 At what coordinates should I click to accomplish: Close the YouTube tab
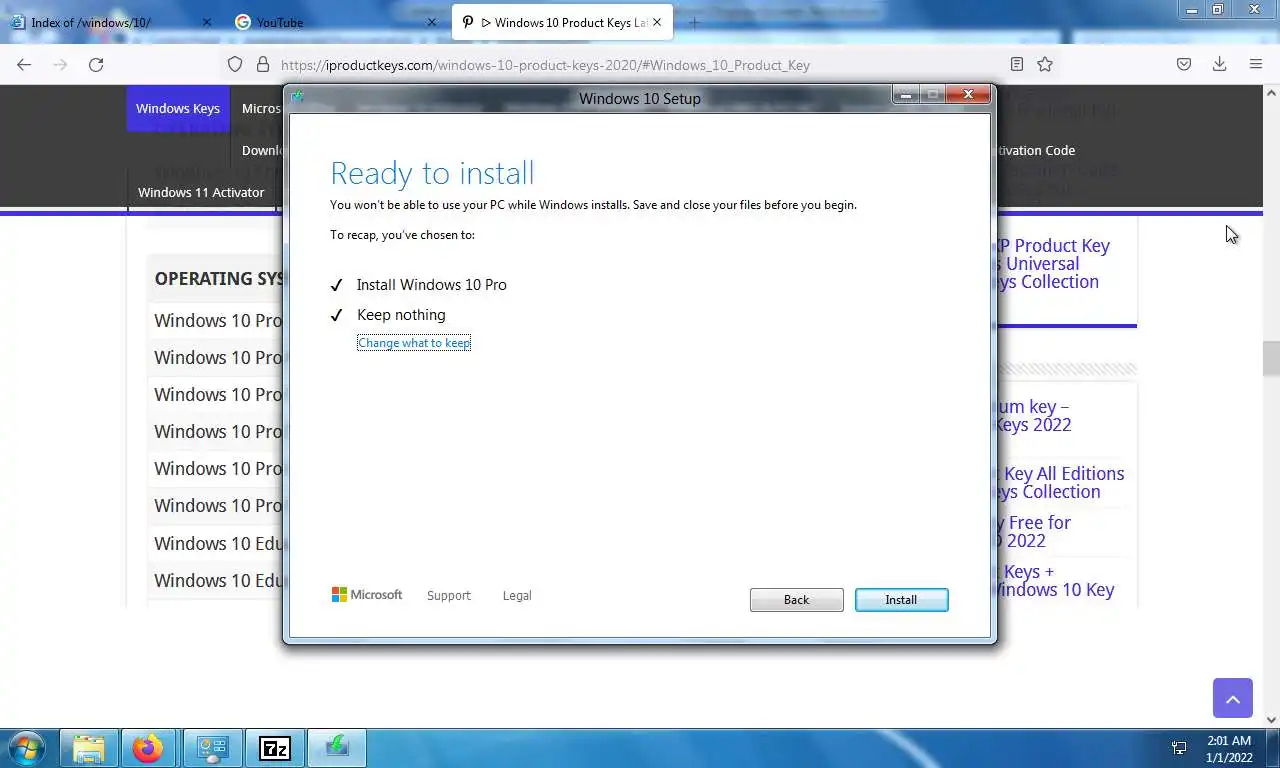[x=432, y=22]
